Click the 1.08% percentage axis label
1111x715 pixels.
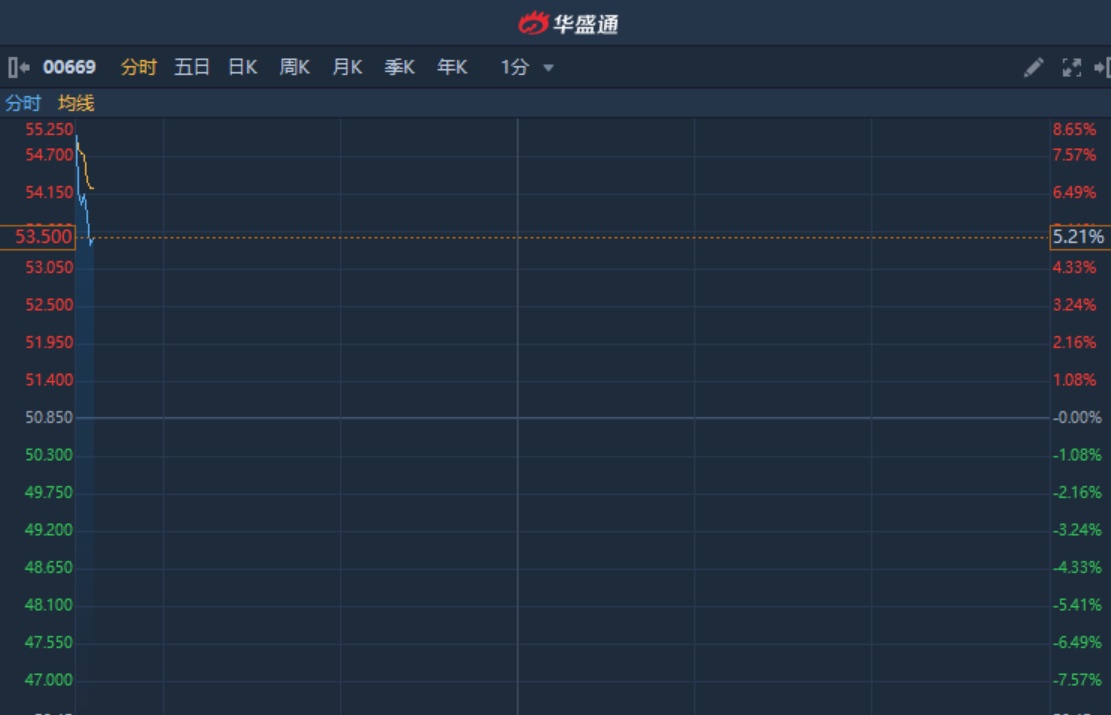[1074, 381]
